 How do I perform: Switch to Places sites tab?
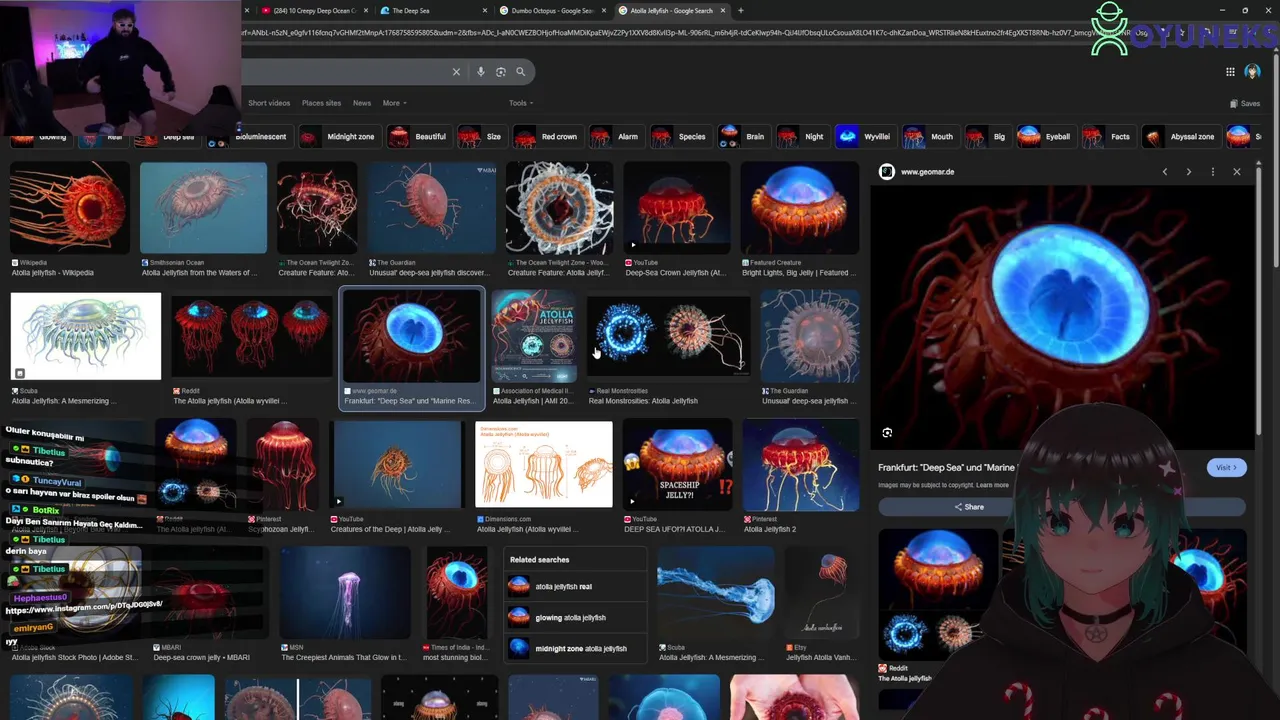(x=321, y=103)
